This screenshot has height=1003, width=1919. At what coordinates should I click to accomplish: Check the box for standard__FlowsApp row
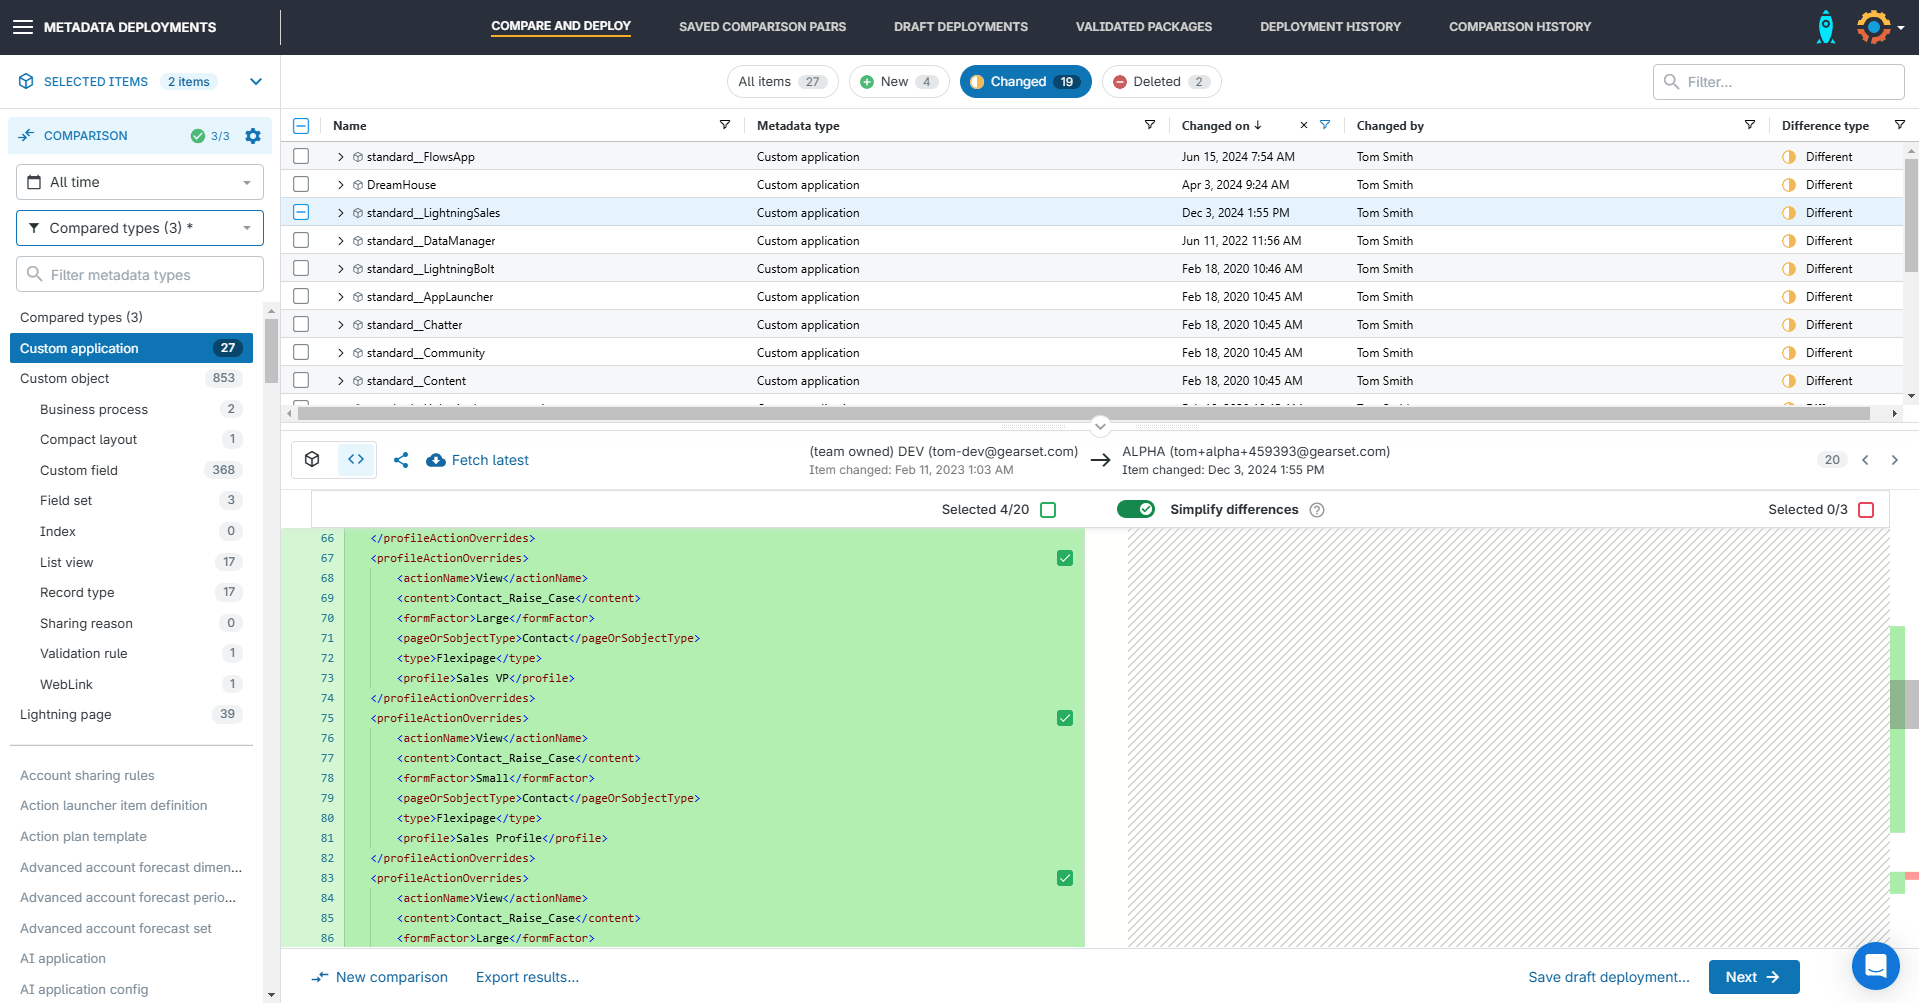pyautogui.click(x=301, y=157)
